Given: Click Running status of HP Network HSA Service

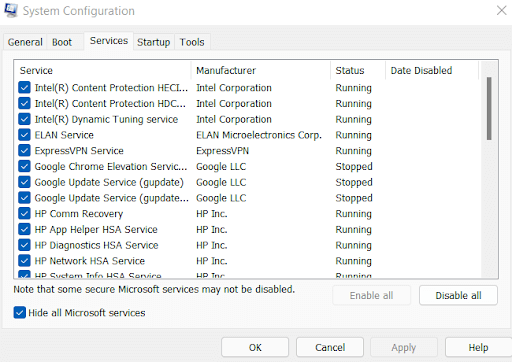Looking at the screenshot, I should tap(353, 261).
